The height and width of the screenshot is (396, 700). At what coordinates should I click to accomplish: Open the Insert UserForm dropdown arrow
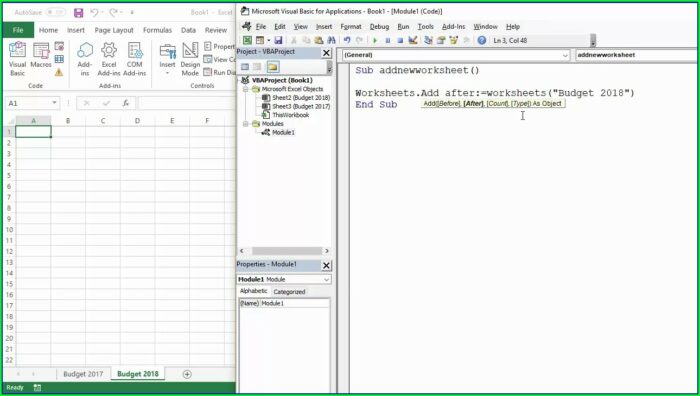click(268, 40)
